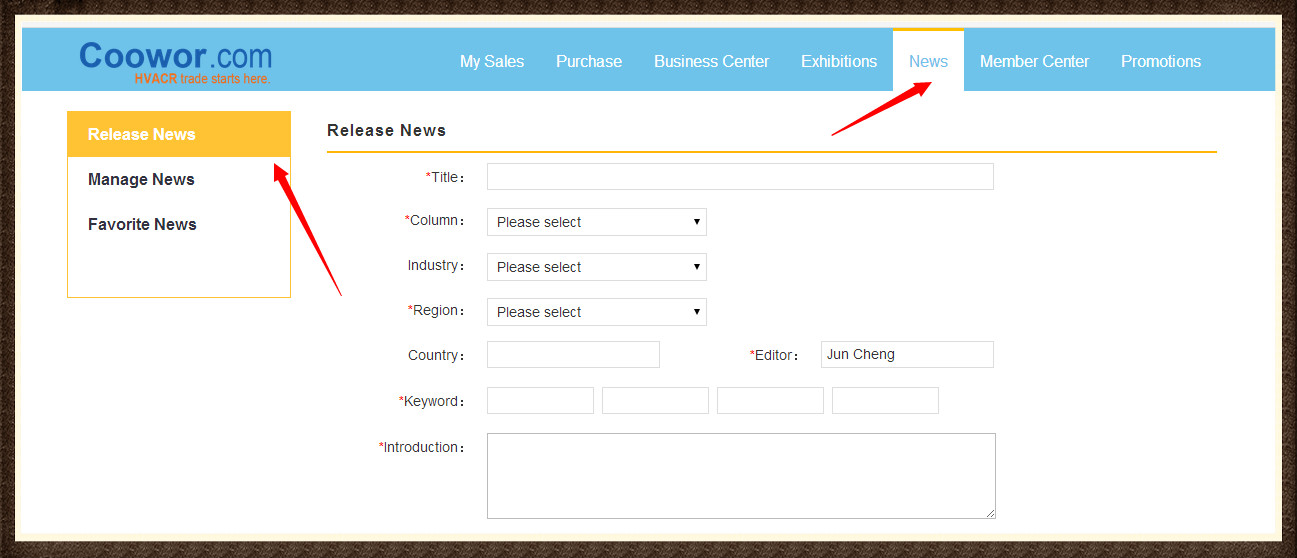The width and height of the screenshot is (1297, 558).
Task: Go to the Purchase tab
Action: click(588, 61)
